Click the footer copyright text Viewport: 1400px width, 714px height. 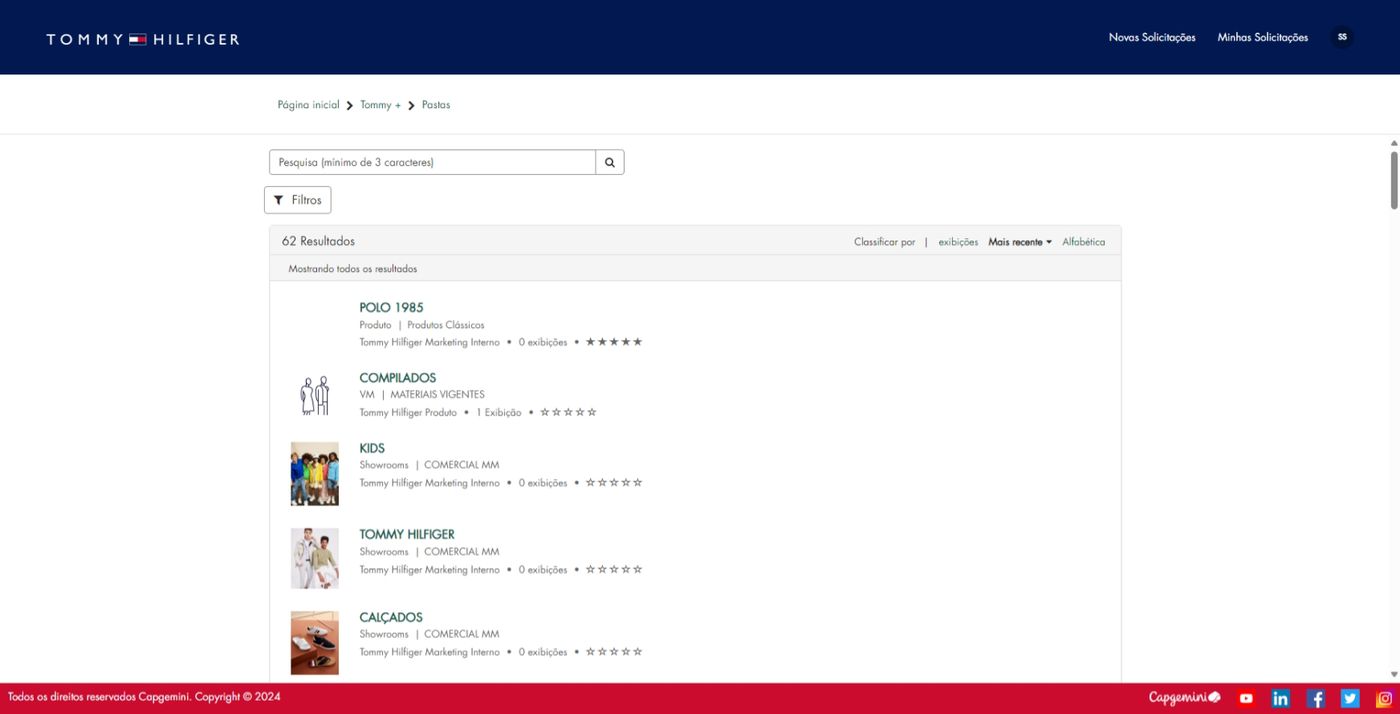(x=144, y=697)
